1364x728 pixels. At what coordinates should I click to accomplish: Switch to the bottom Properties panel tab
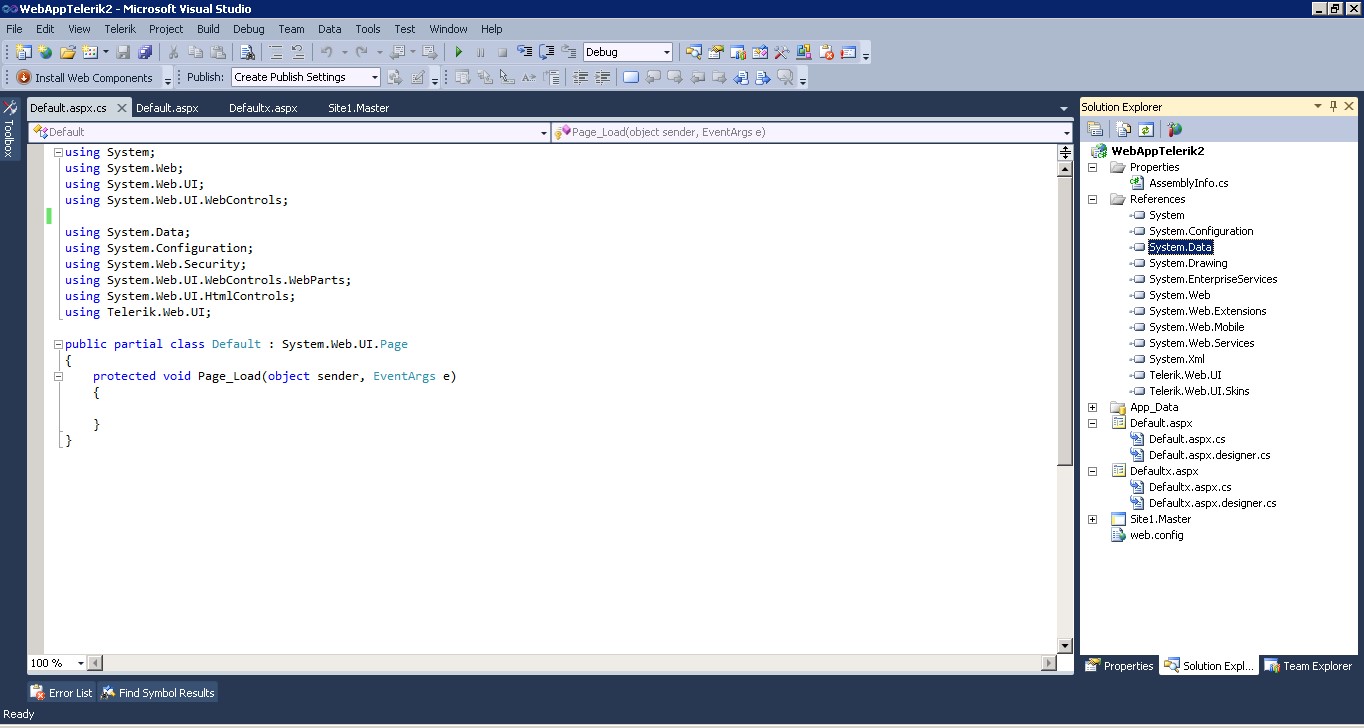click(x=1119, y=666)
